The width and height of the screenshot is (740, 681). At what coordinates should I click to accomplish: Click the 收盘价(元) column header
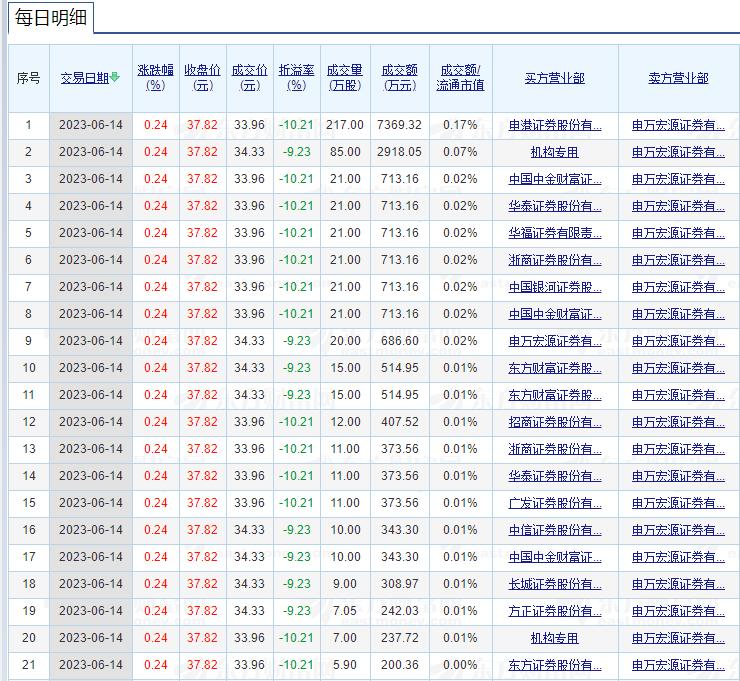[x=202, y=78]
